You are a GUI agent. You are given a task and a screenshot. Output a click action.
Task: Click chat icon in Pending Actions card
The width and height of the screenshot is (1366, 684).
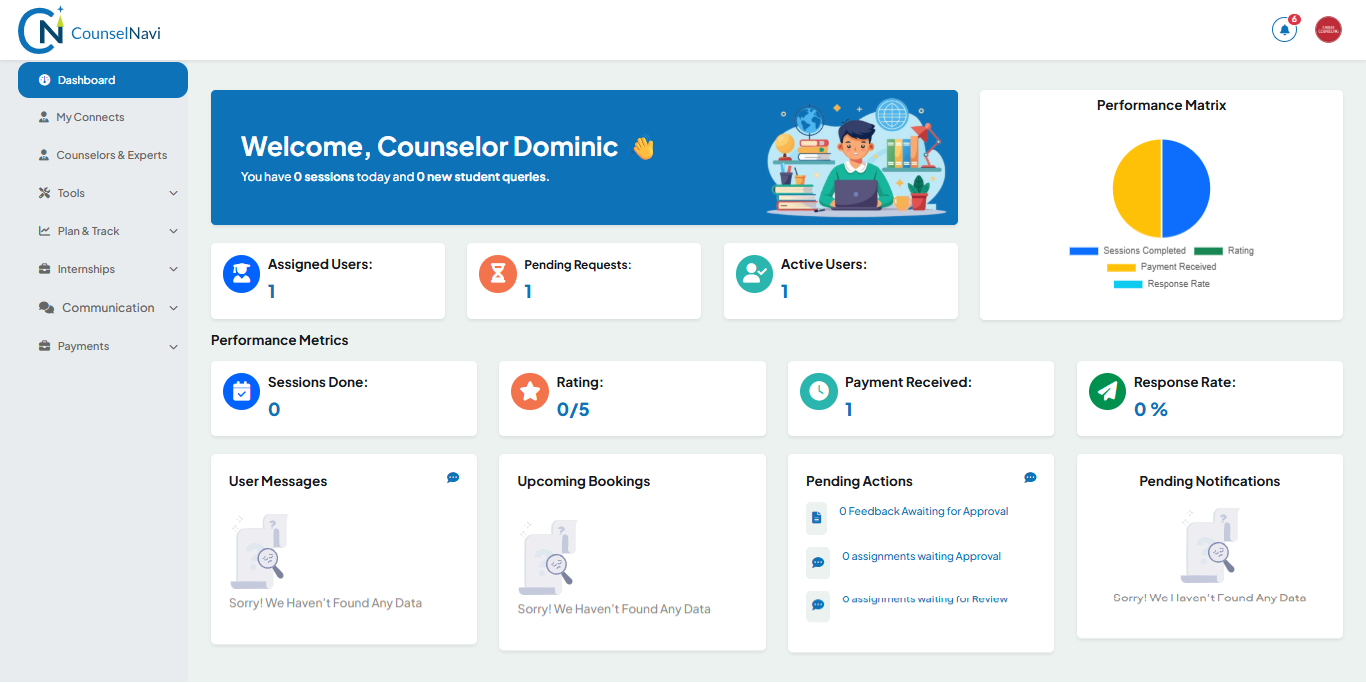(1030, 478)
